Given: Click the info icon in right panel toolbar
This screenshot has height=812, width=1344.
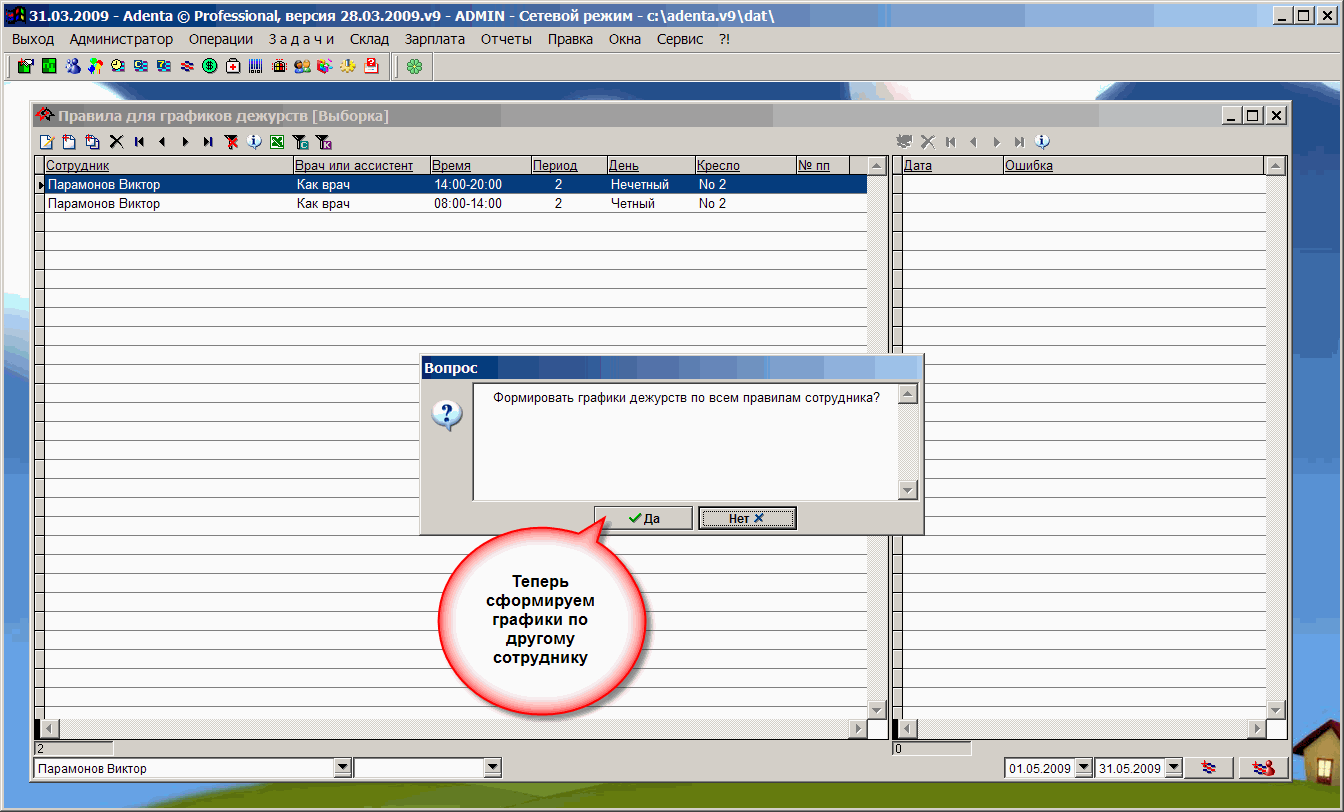Looking at the screenshot, I should (1042, 142).
